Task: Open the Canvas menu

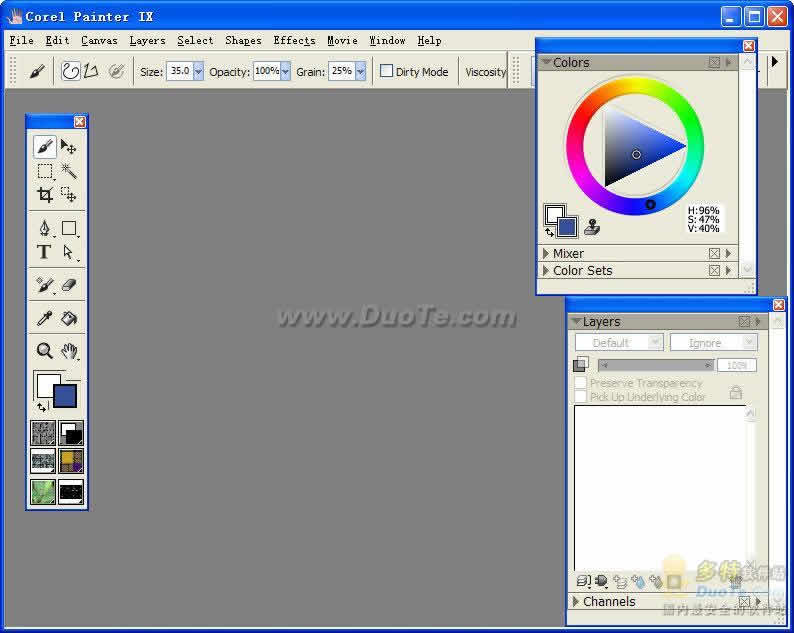Action: click(x=99, y=41)
